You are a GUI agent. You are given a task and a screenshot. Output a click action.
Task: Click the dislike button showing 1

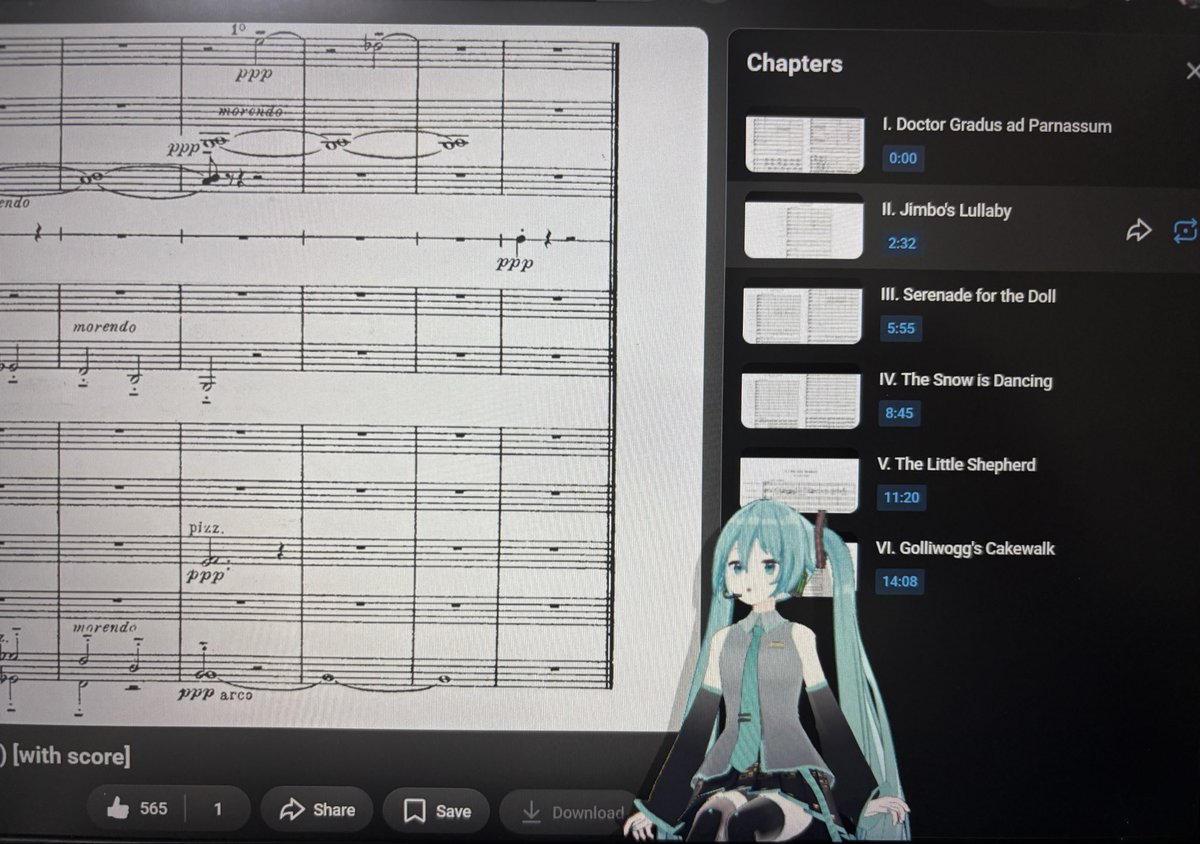[217, 809]
